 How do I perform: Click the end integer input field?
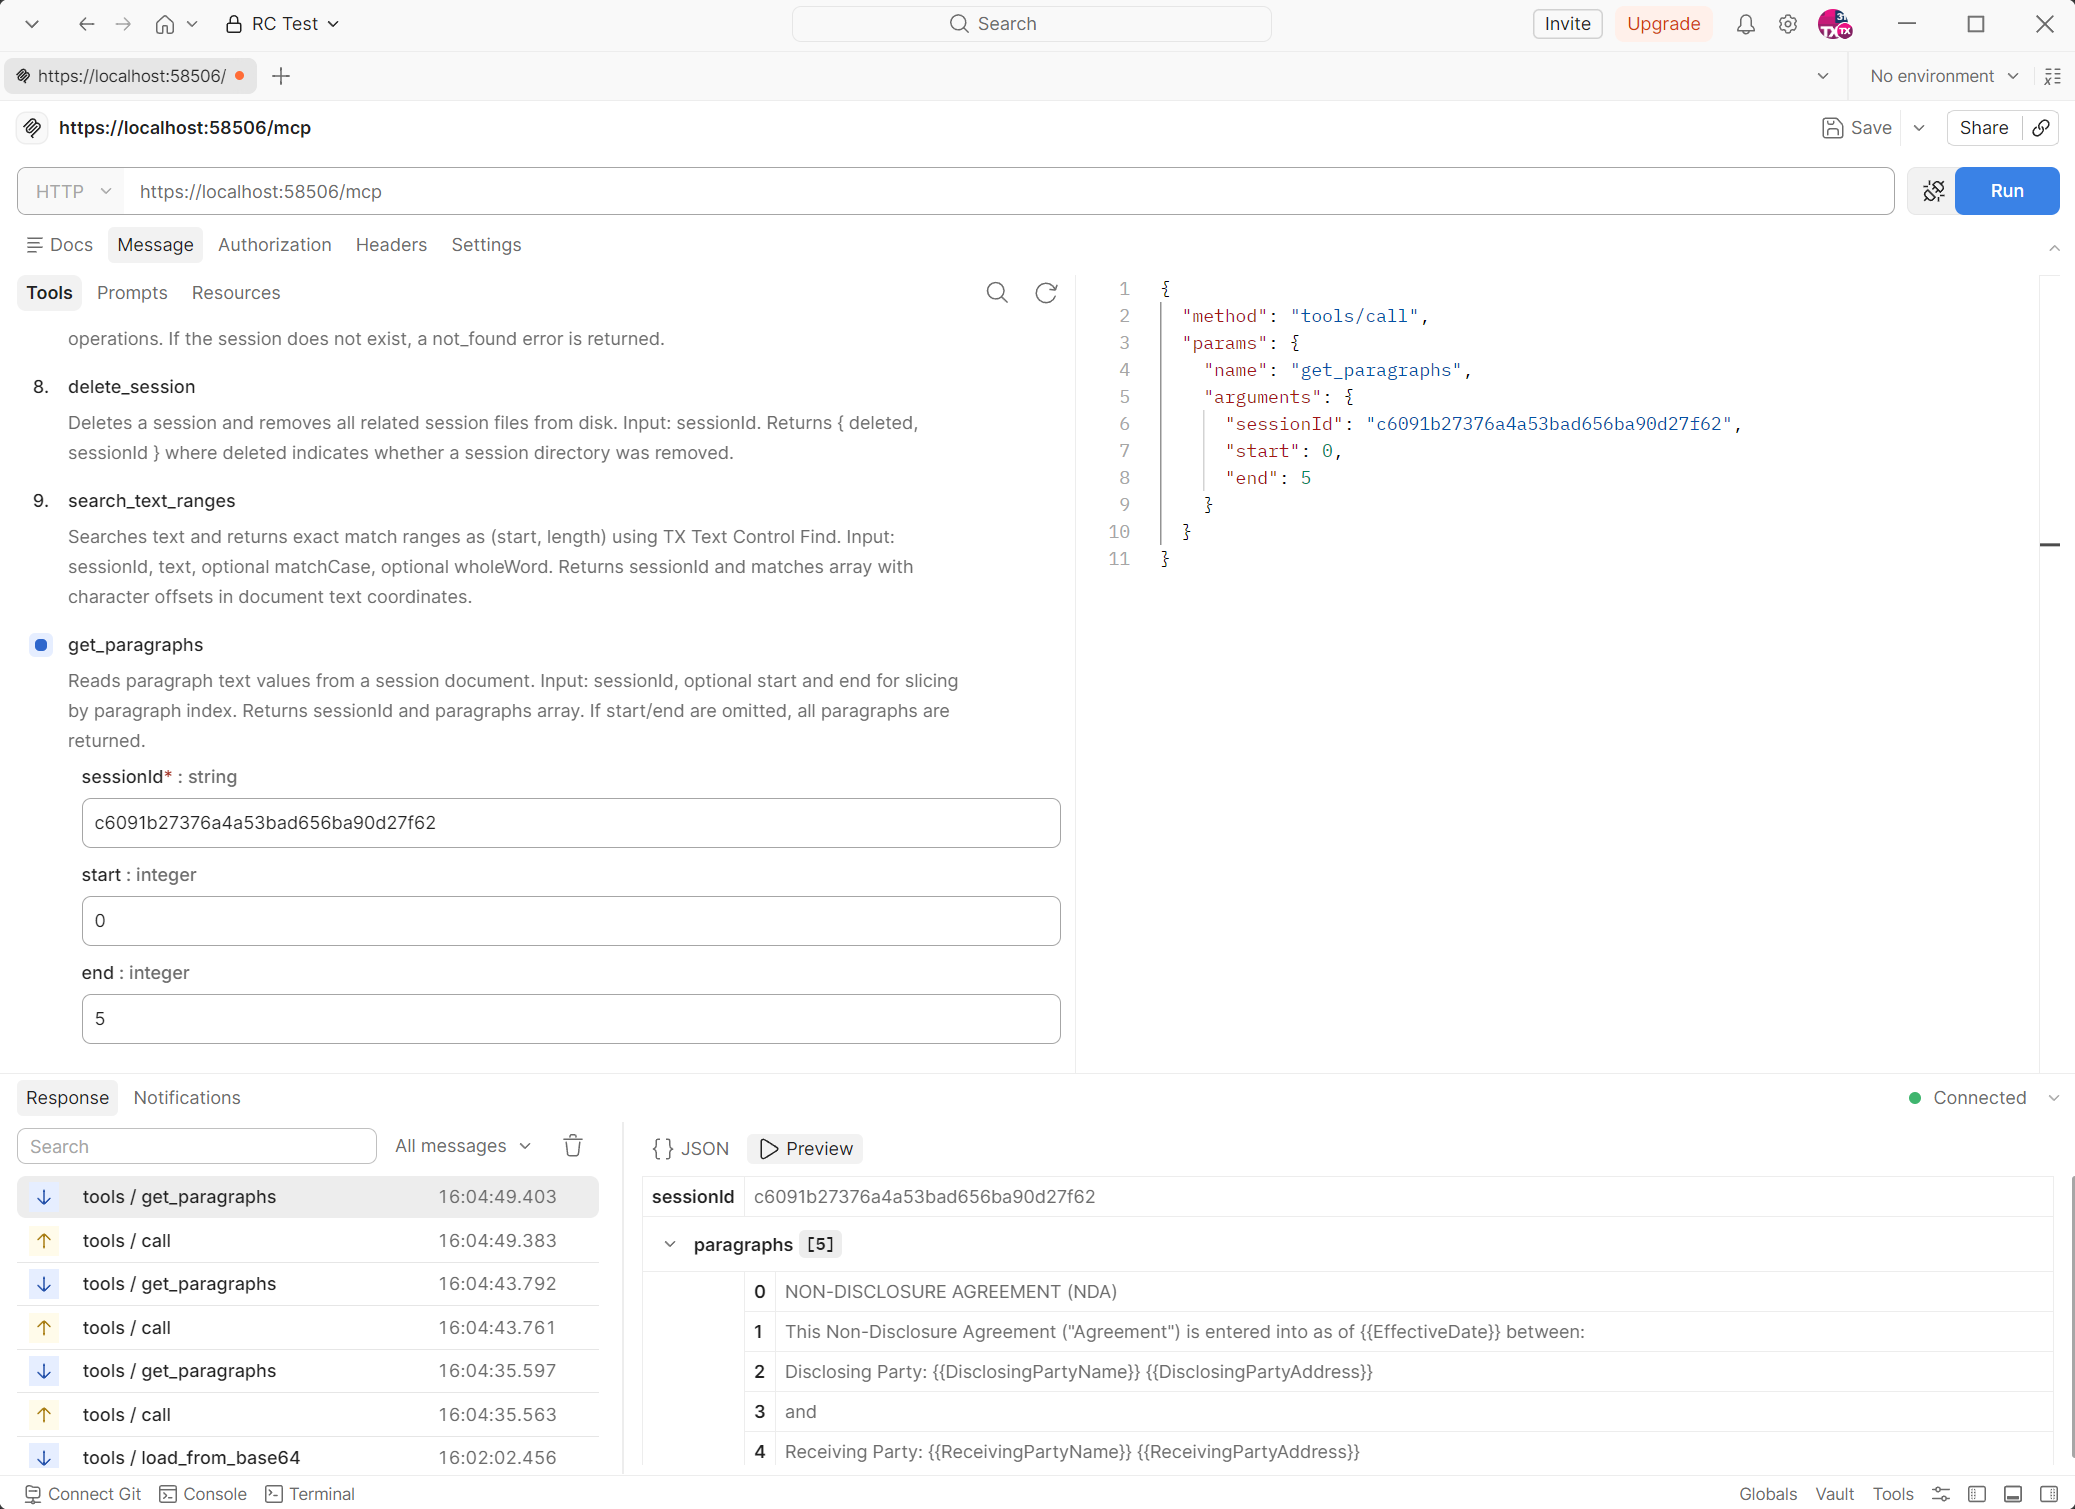[x=570, y=1019]
